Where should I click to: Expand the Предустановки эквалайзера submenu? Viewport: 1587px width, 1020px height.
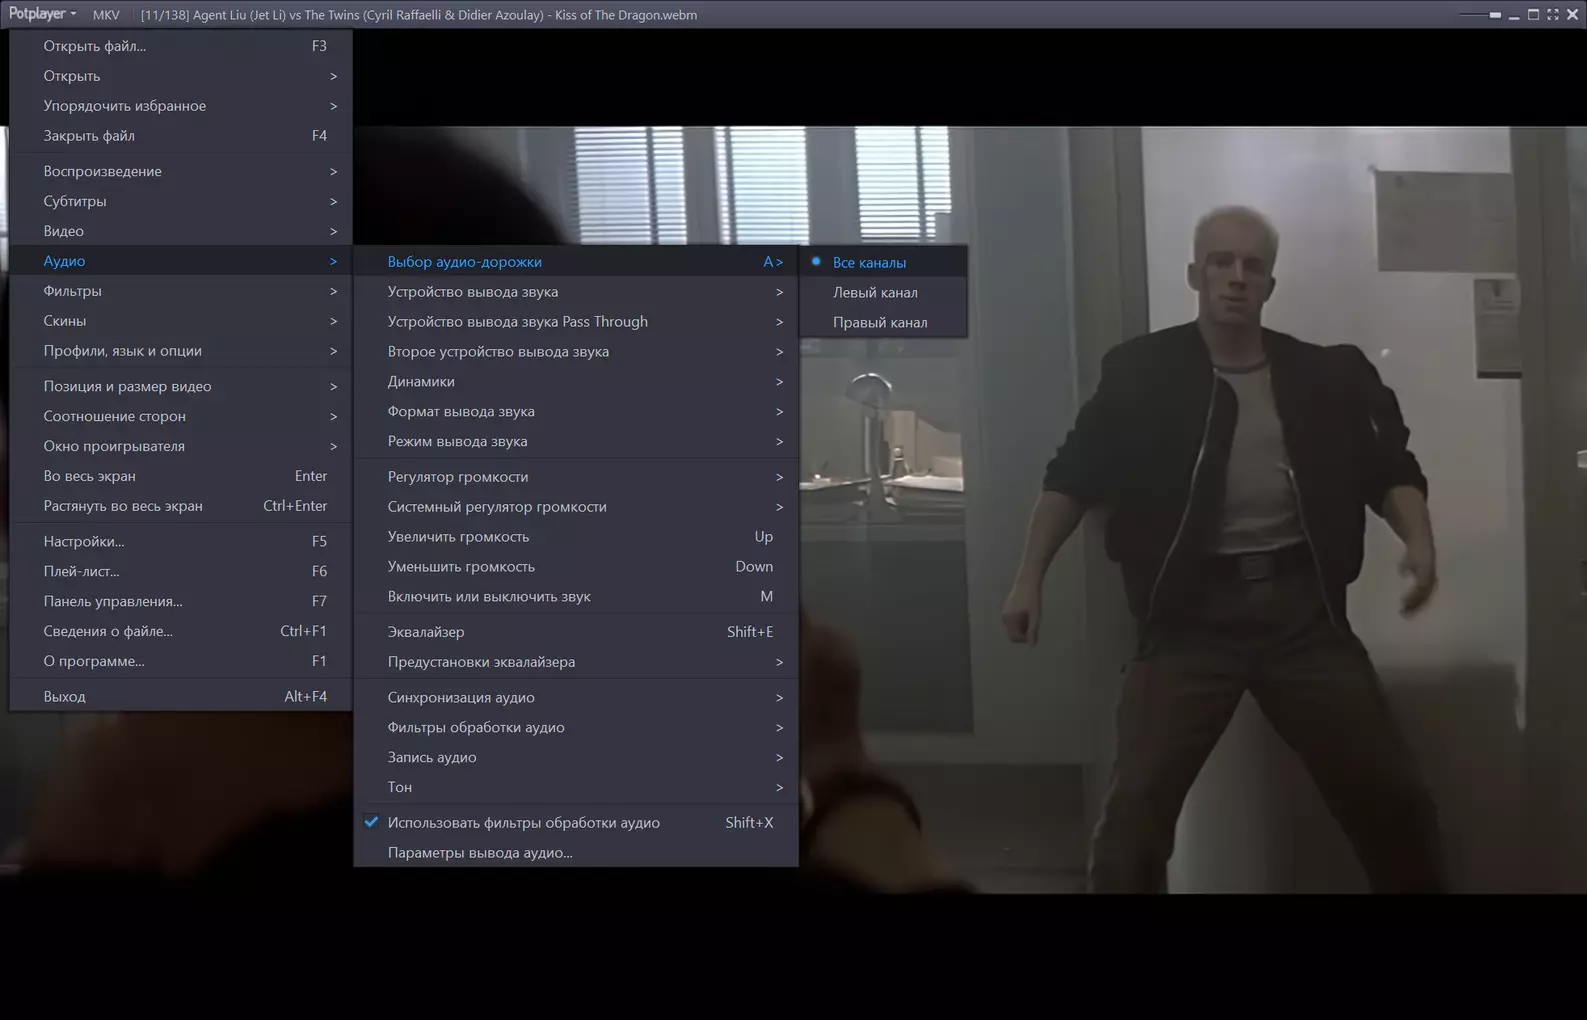576,661
